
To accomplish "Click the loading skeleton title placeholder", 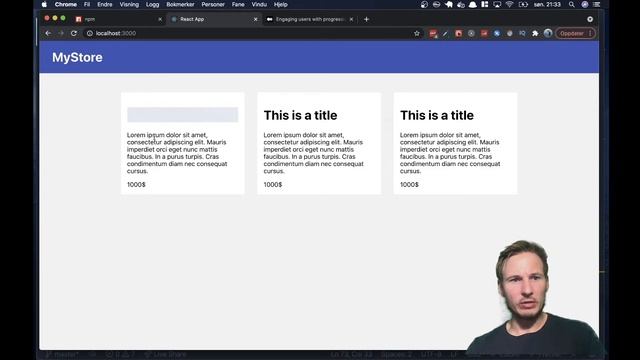I will [x=182, y=115].
